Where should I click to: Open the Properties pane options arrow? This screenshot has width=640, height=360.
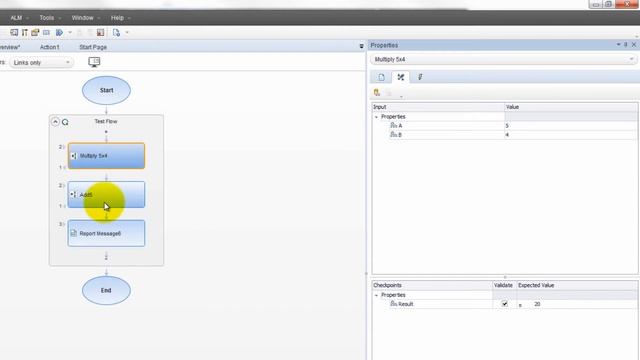click(x=618, y=44)
